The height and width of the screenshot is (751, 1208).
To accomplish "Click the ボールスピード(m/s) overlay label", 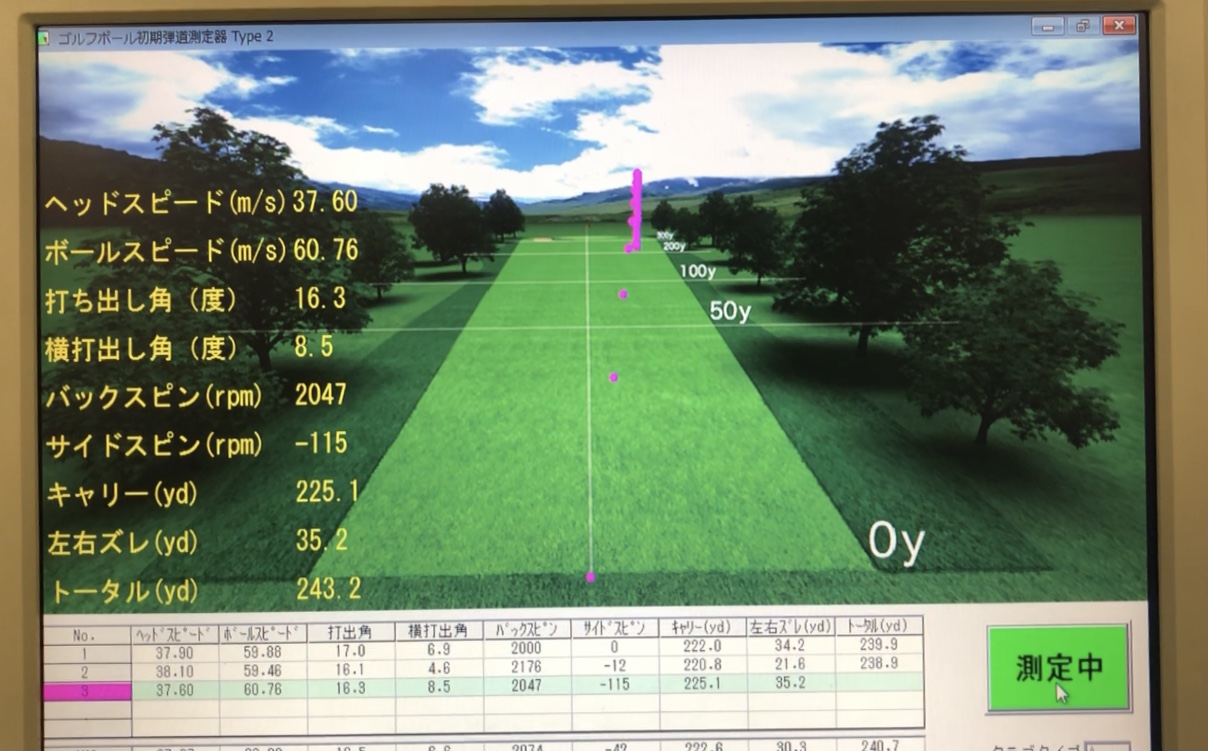I will tap(165, 251).
